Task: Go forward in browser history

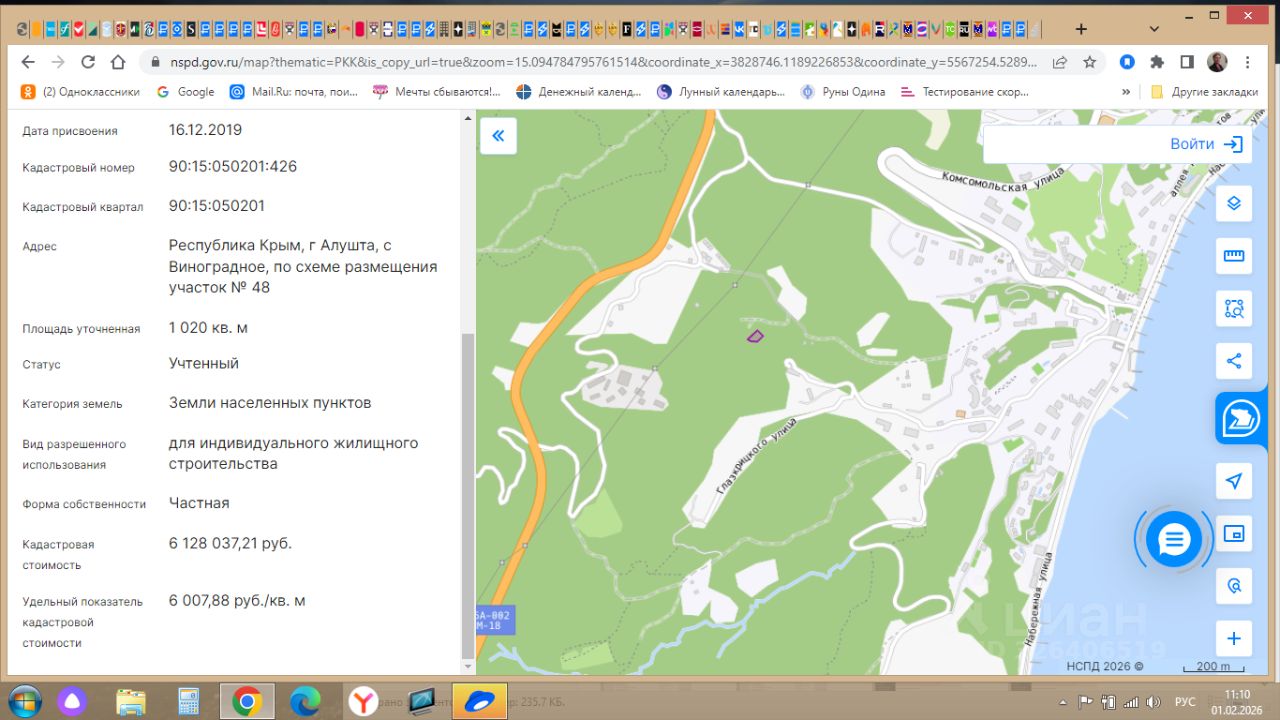Action: coord(58,62)
